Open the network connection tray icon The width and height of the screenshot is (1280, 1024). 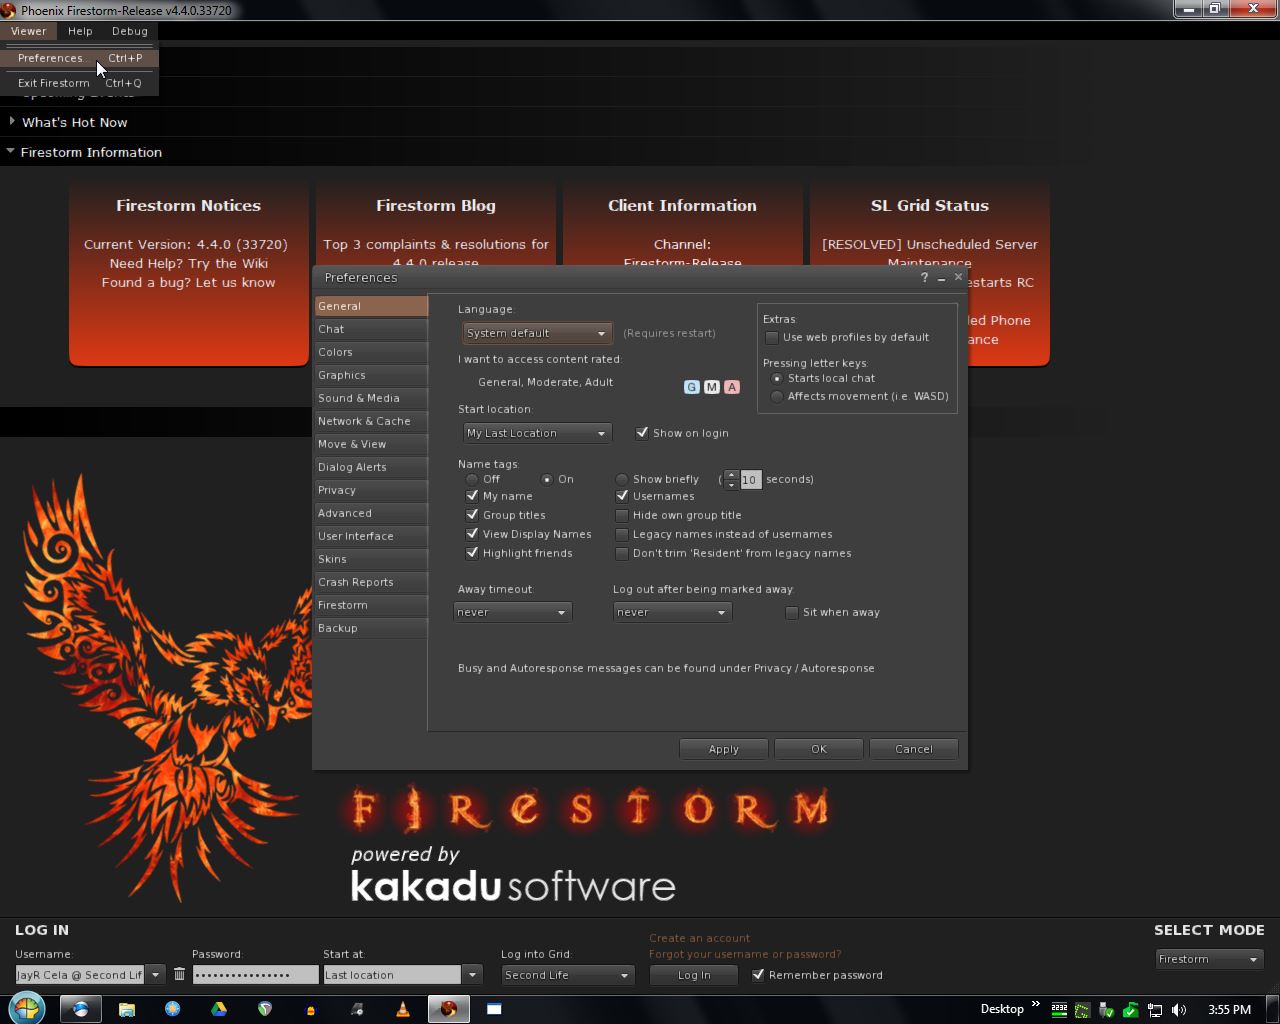[x=1155, y=1009]
